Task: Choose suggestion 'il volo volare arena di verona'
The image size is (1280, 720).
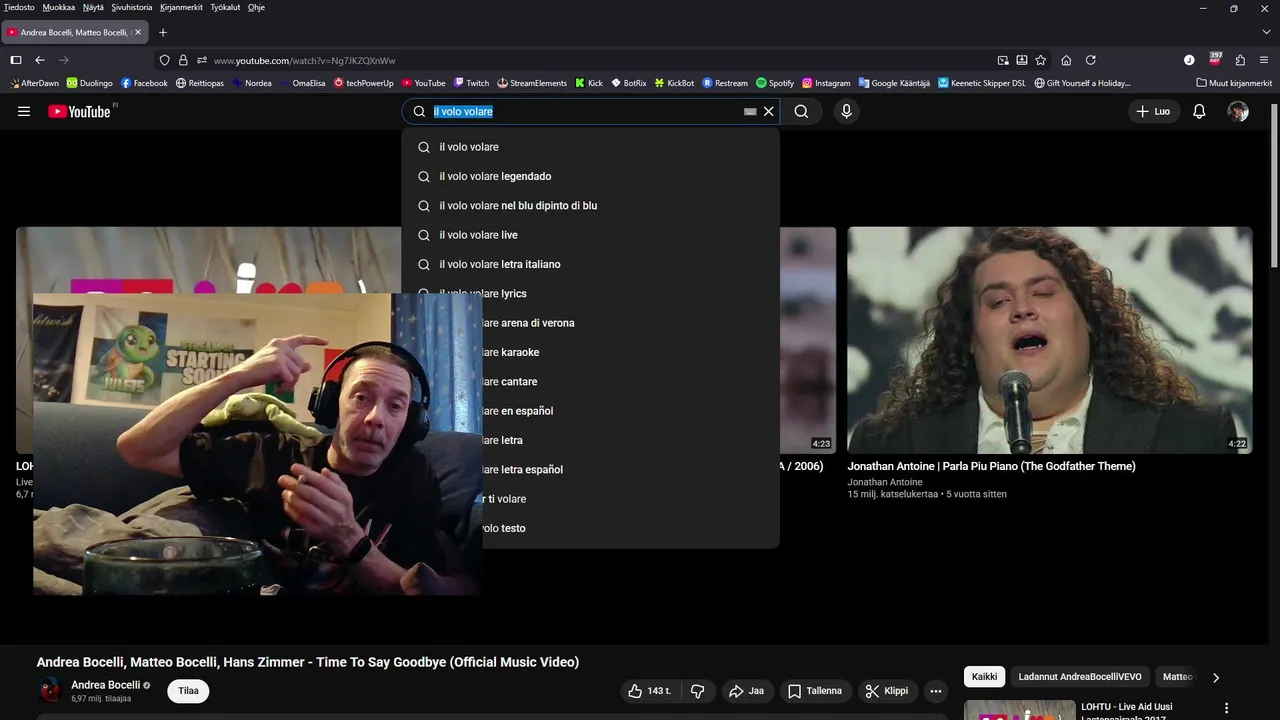Action: [631, 323]
